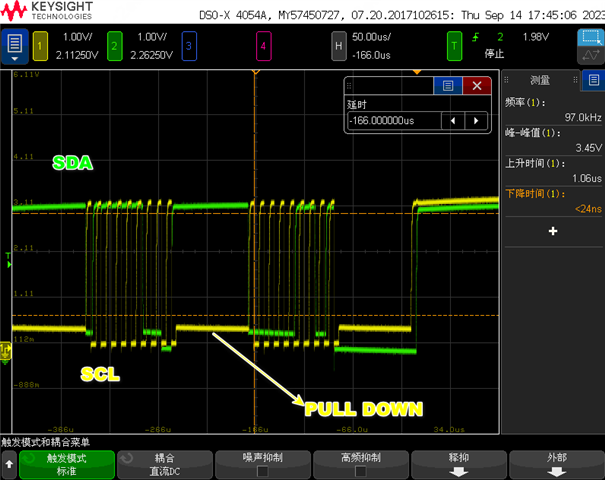
Task: Click the trigger time reference marker at top
Action: 255,72
